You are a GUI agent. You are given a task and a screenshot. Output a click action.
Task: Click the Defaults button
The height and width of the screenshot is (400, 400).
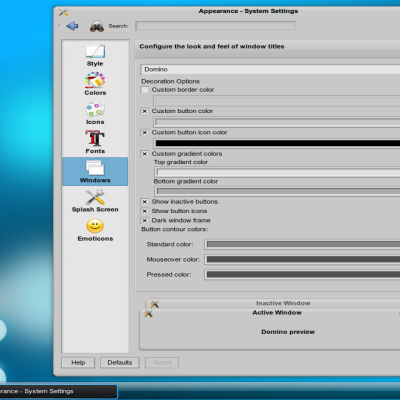tap(120, 363)
